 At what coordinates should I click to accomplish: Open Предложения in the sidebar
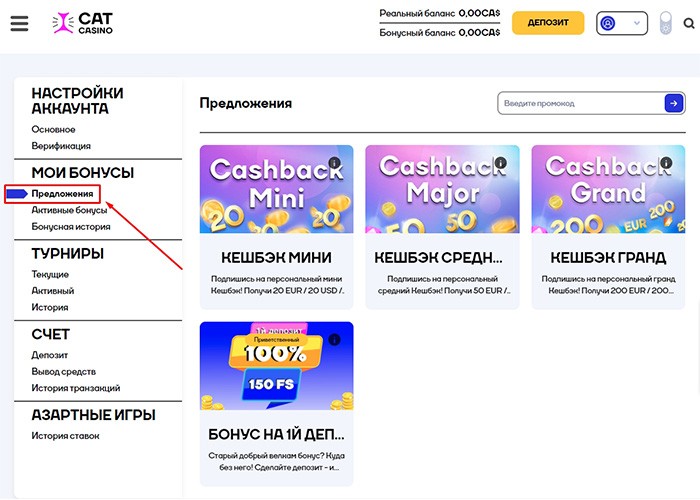pyautogui.click(x=62, y=193)
